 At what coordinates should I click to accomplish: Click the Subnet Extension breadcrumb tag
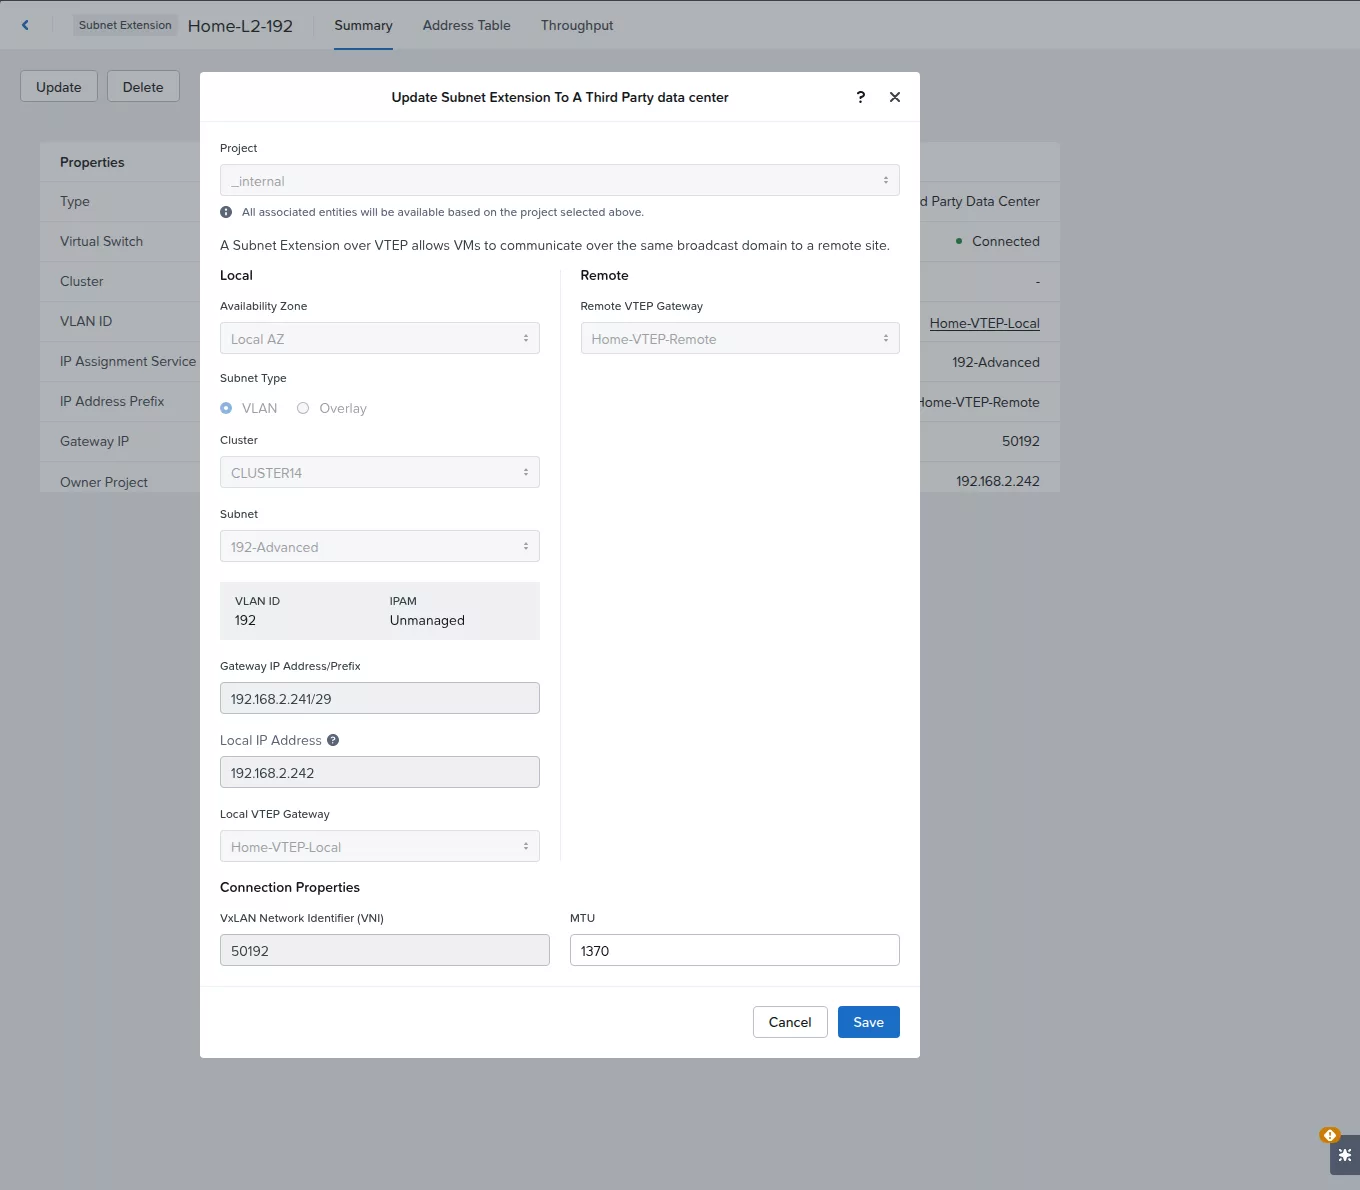(125, 25)
